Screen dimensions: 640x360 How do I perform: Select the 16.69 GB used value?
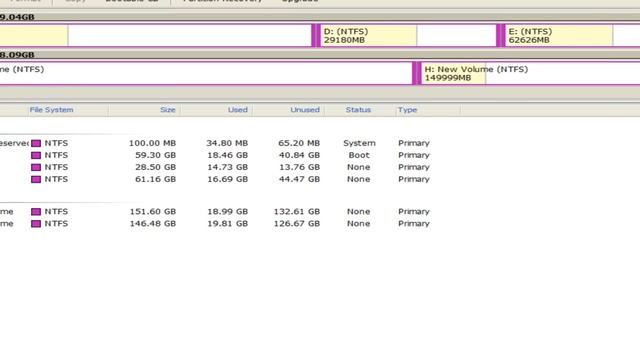coord(227,179)
